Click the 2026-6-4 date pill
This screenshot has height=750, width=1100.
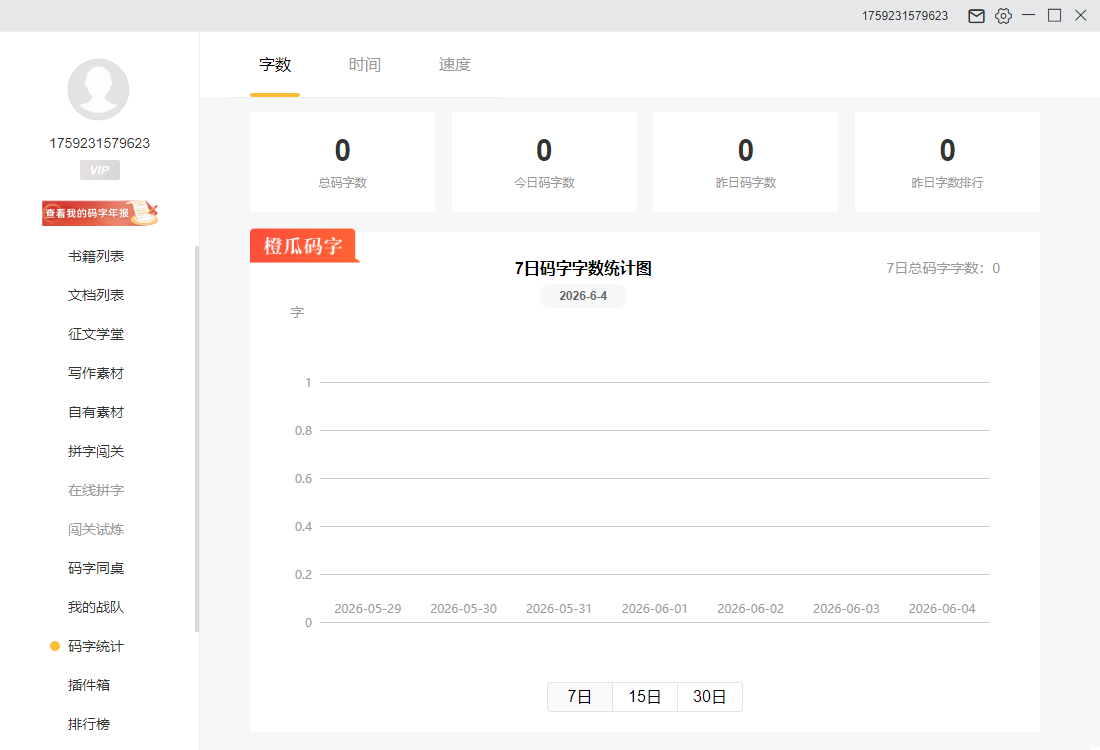[x=583, y=296]
